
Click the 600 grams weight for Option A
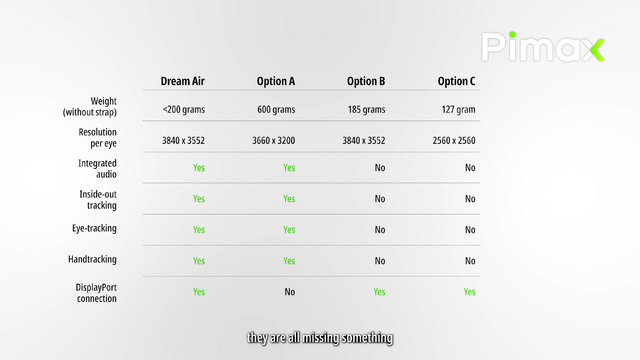[276, 109]
